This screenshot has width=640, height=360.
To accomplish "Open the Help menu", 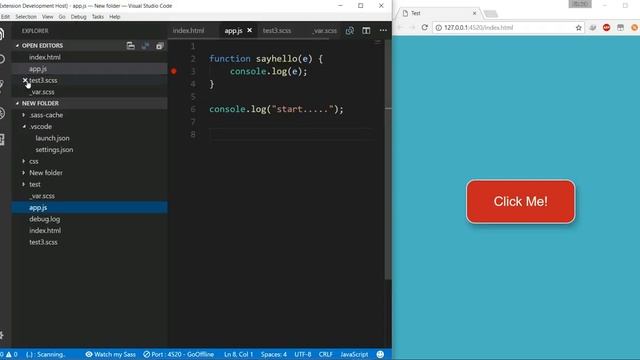I will (115, 17).
